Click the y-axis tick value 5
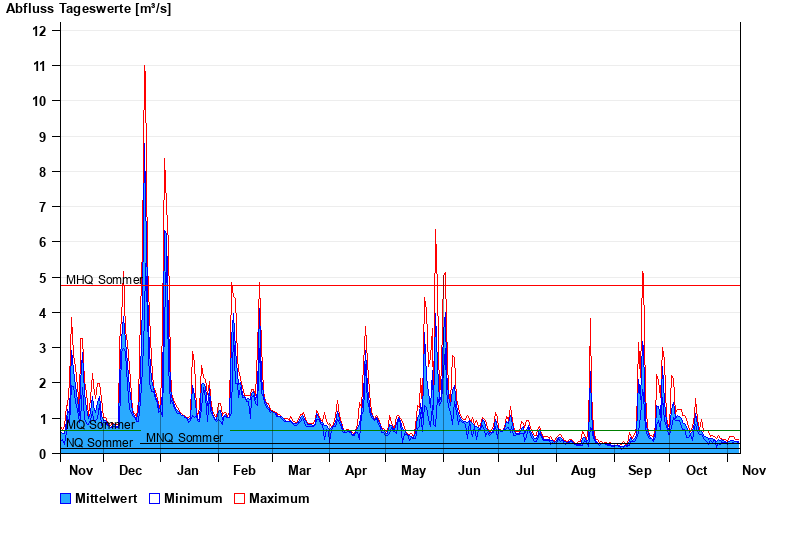Screen dimensions: 800x550 point(43,278)
